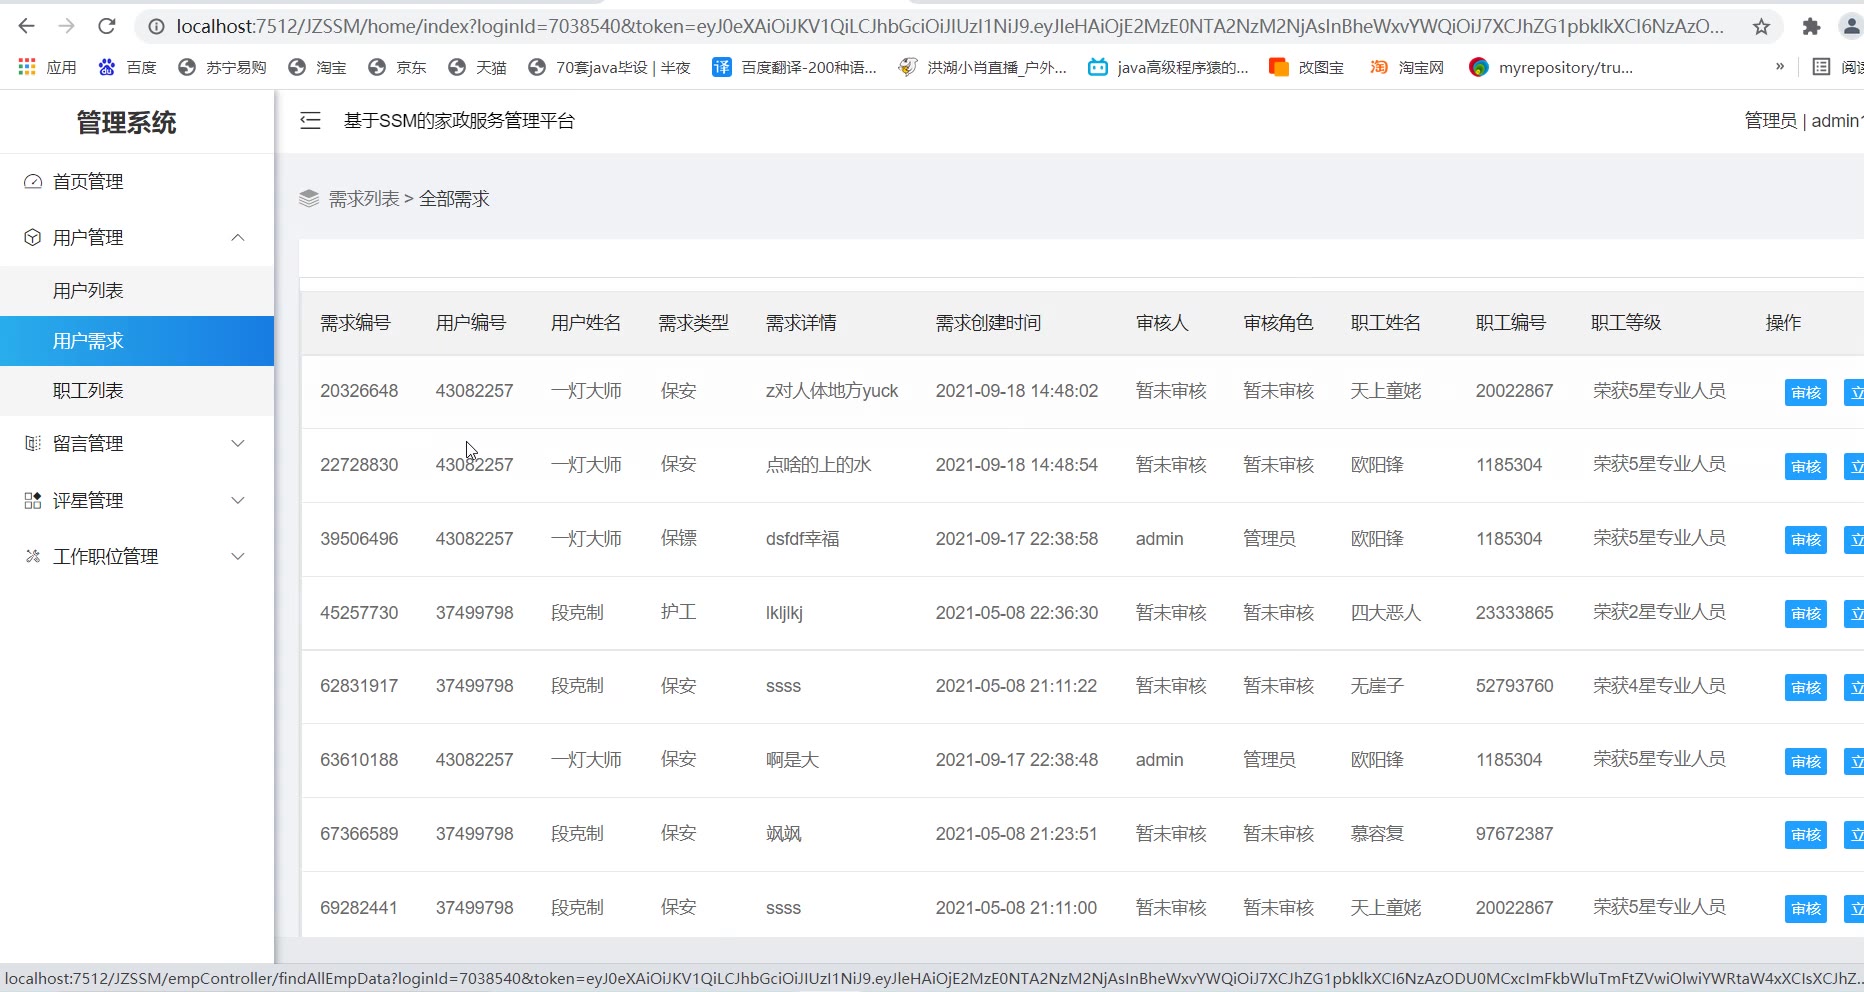Bookmark this page with the star icon
The image size is (1864, 992).
[1761, 27]
